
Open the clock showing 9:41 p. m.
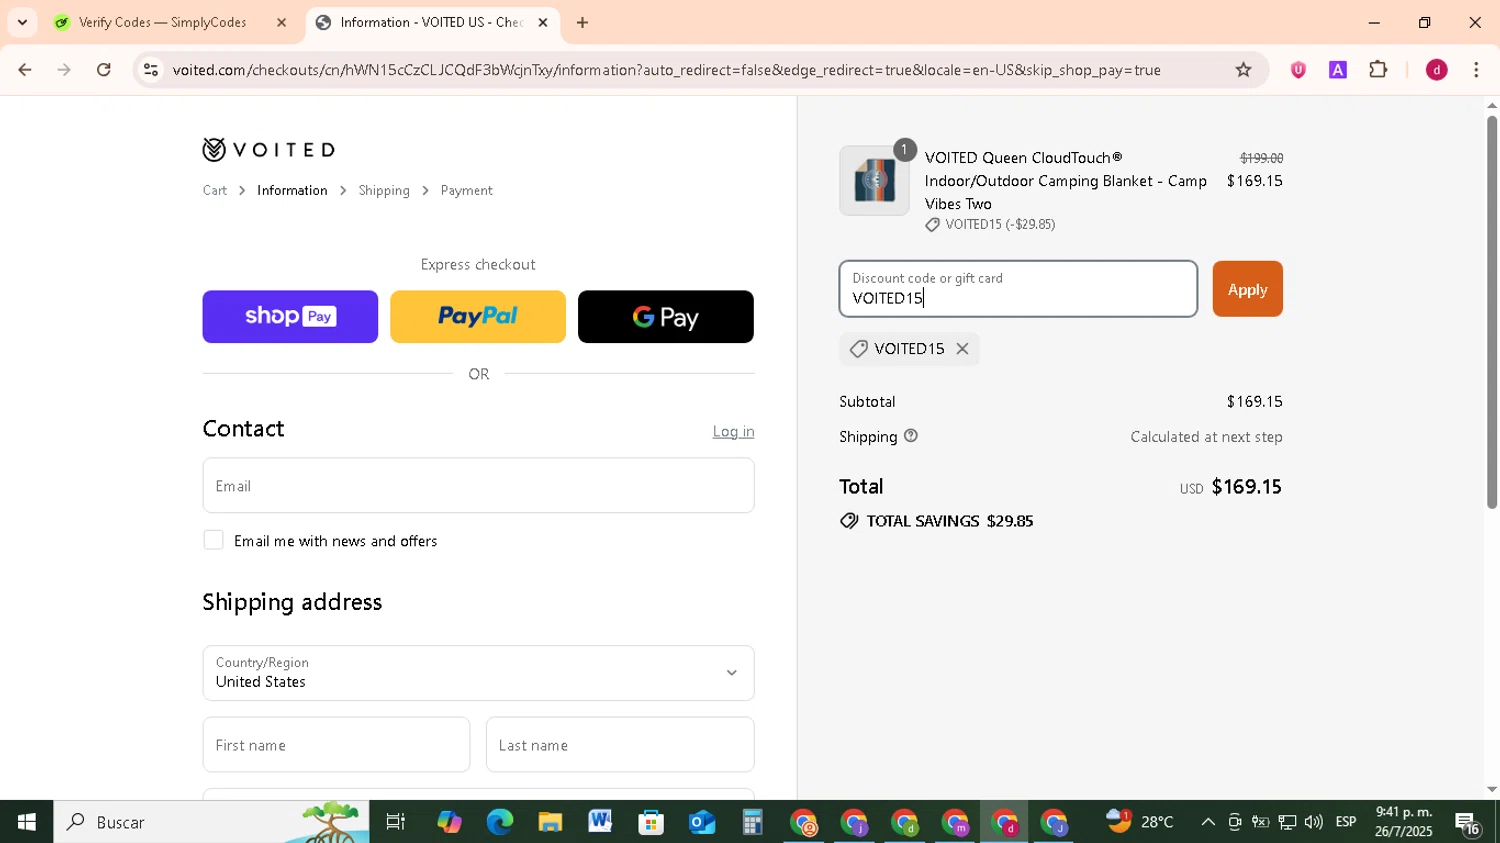(x=1403, y=822)
